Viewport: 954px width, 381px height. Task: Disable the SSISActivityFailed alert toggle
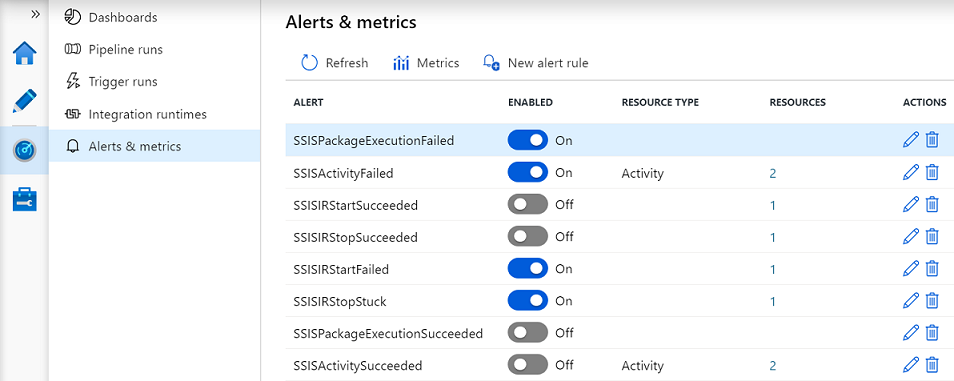click(x=527, y=173)
